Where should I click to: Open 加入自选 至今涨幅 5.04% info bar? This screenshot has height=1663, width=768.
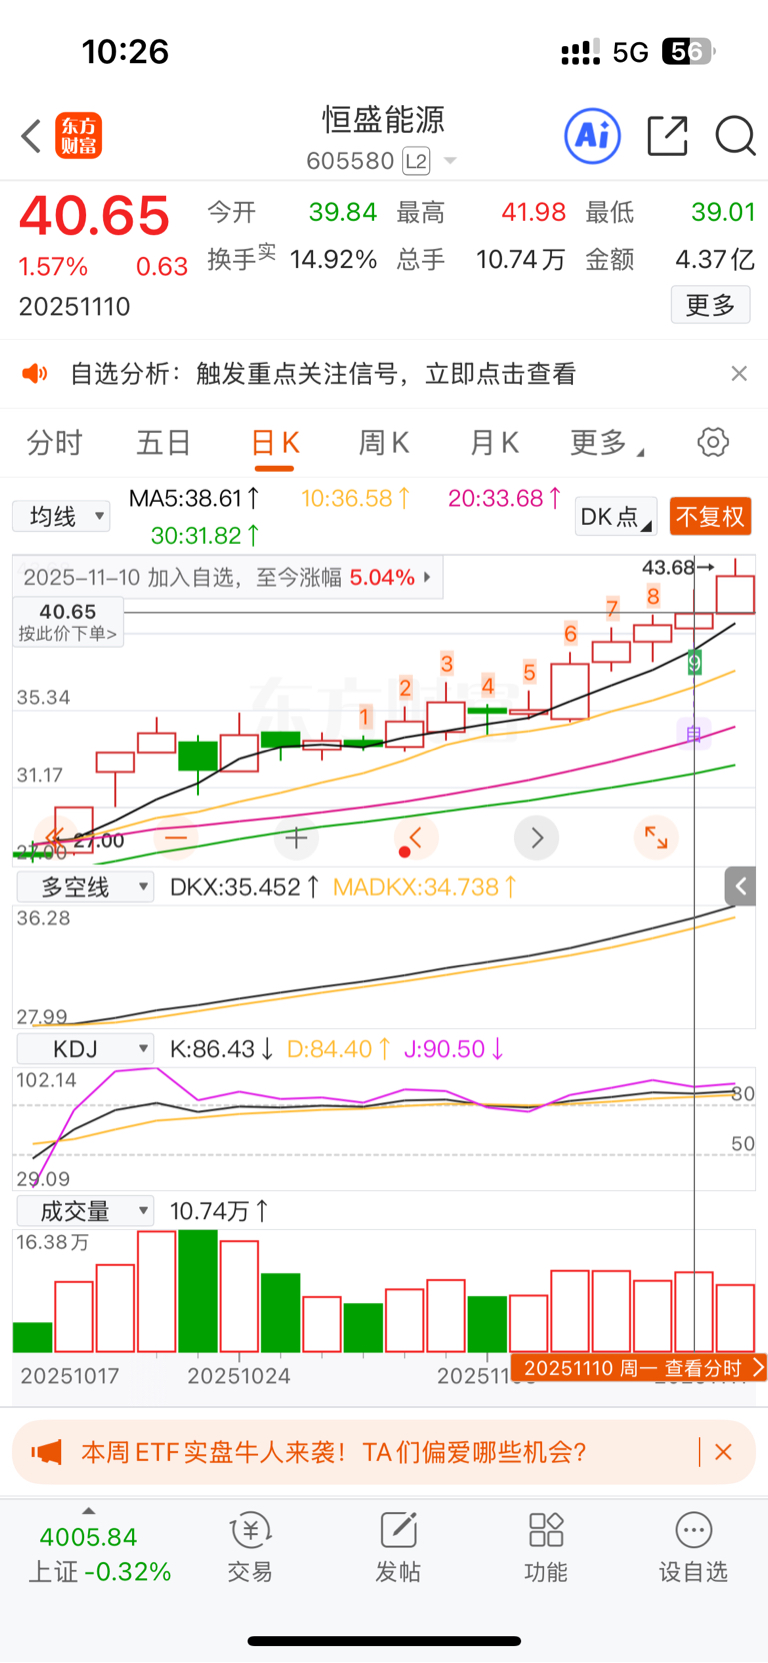228,577
